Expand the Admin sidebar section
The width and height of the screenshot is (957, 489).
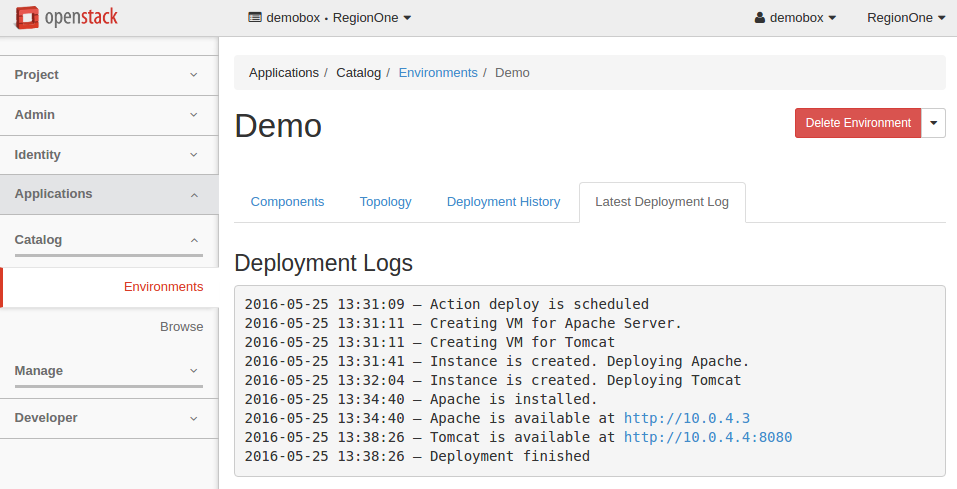coord(108,115)
